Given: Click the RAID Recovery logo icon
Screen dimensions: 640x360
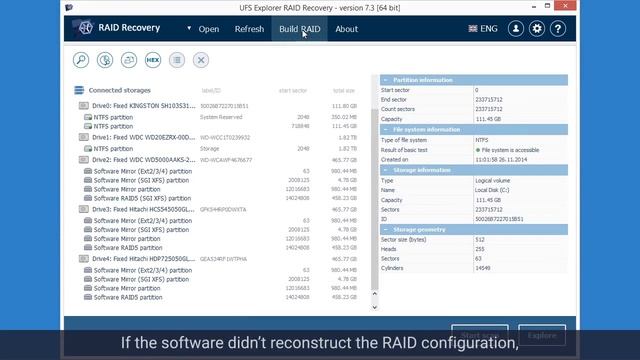Looking at the screenshot, I should click(84, 28).
